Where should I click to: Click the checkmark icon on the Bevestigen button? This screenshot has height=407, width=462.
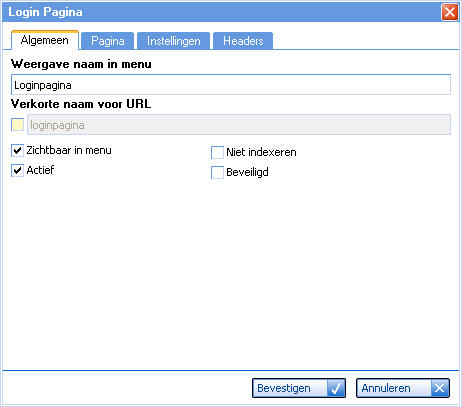336,388
